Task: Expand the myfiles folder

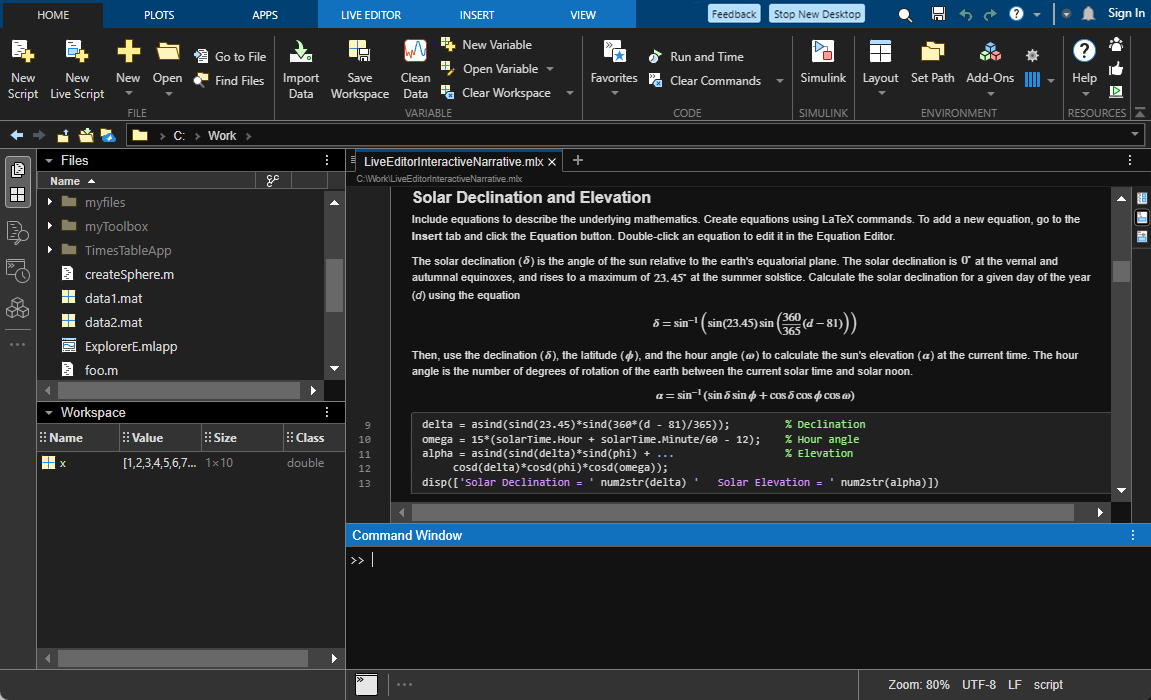Action: [x=49, y=201]
